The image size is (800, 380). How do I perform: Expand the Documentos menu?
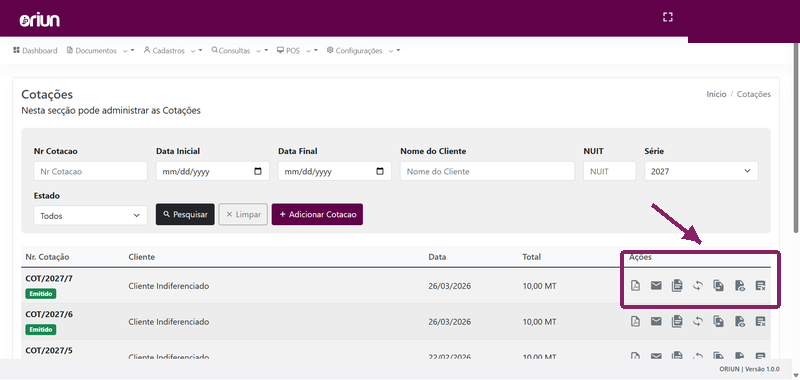100,50
